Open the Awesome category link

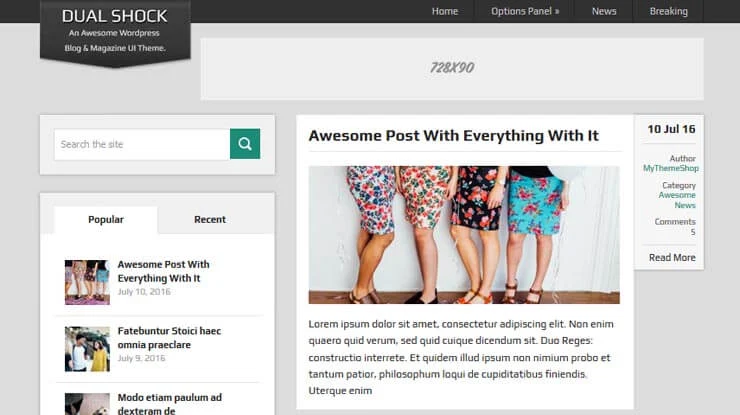[677, 195]
